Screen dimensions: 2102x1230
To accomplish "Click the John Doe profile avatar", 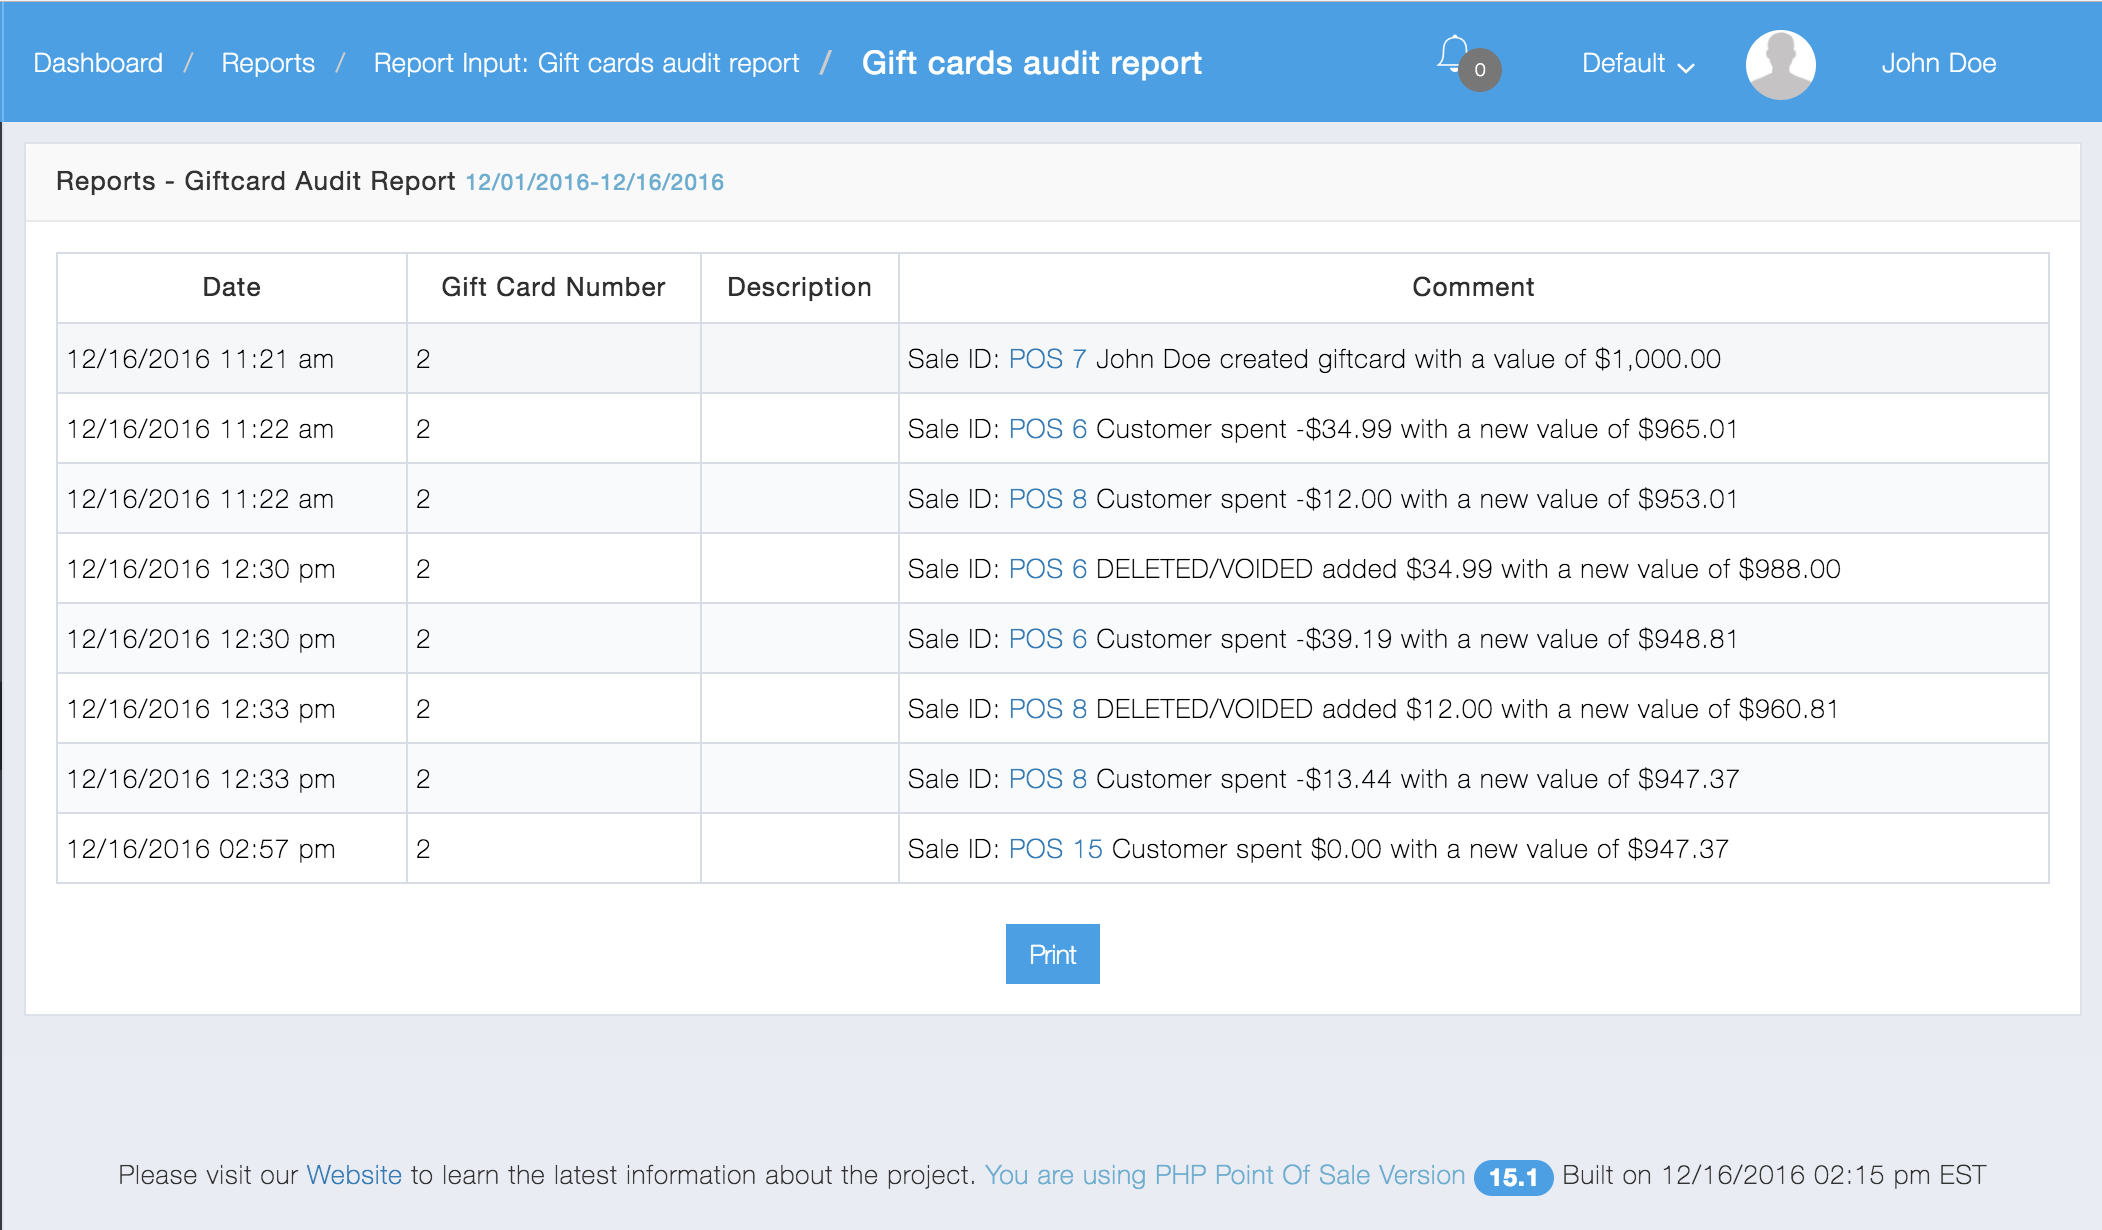I will coord(1781,62).
